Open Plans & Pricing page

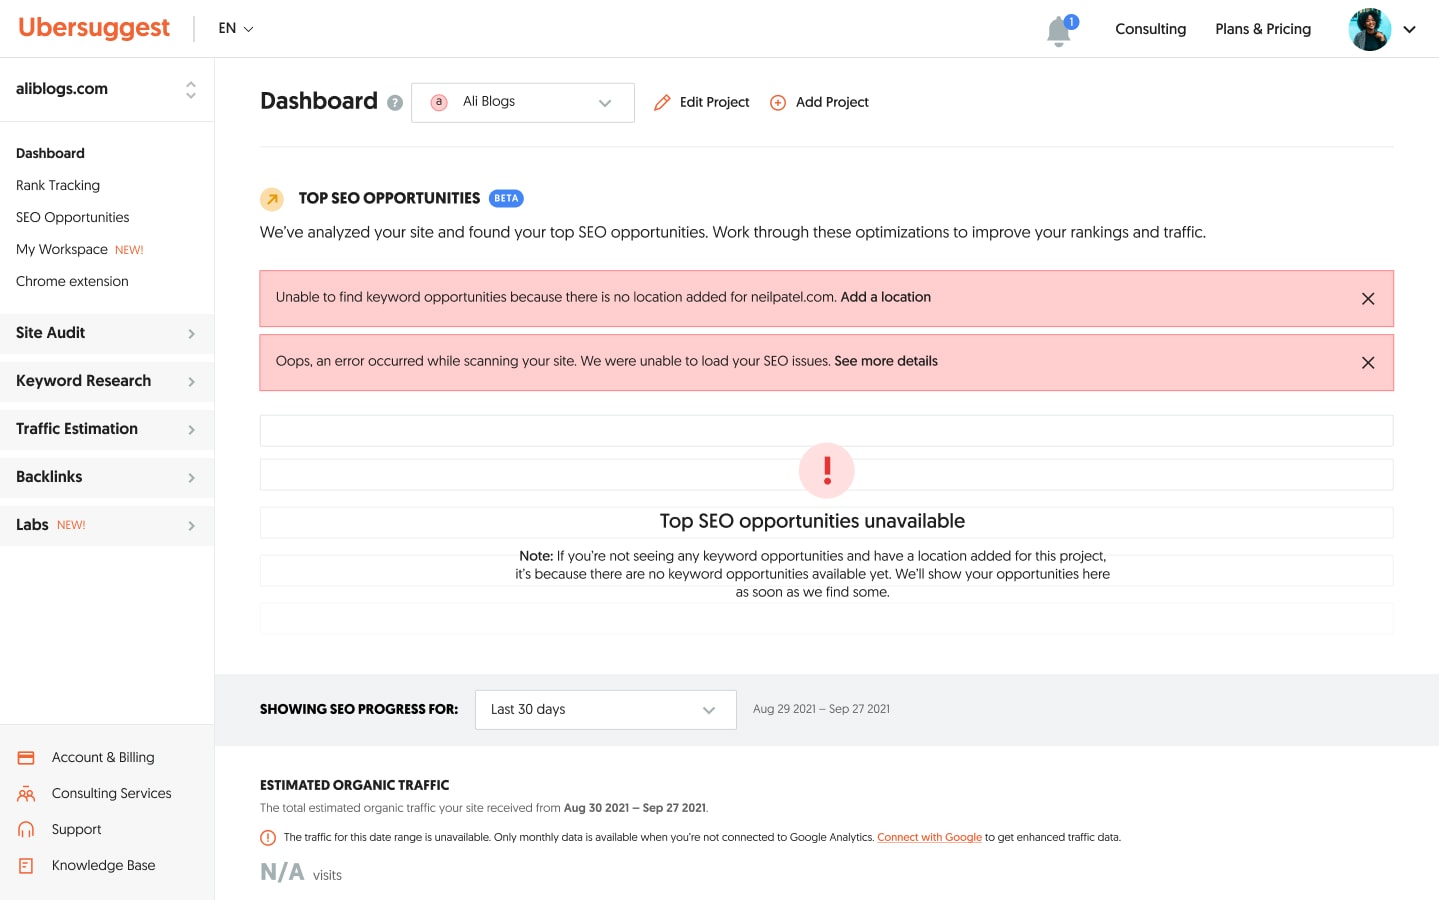coord(1263,29)
